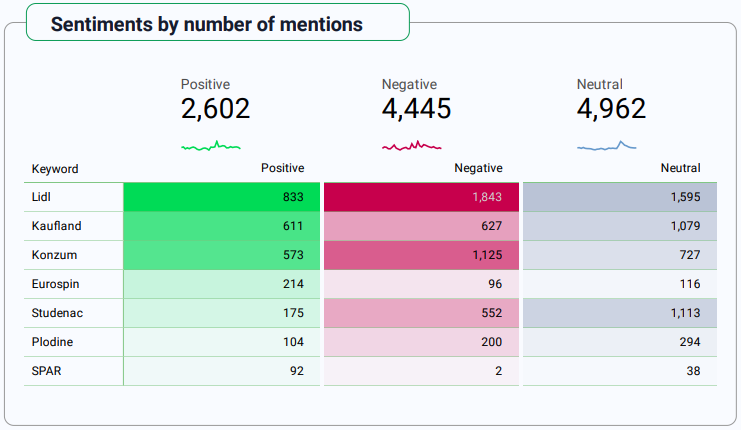
Task: Click the Kaufland keyword row label
Action: (56, 226)
